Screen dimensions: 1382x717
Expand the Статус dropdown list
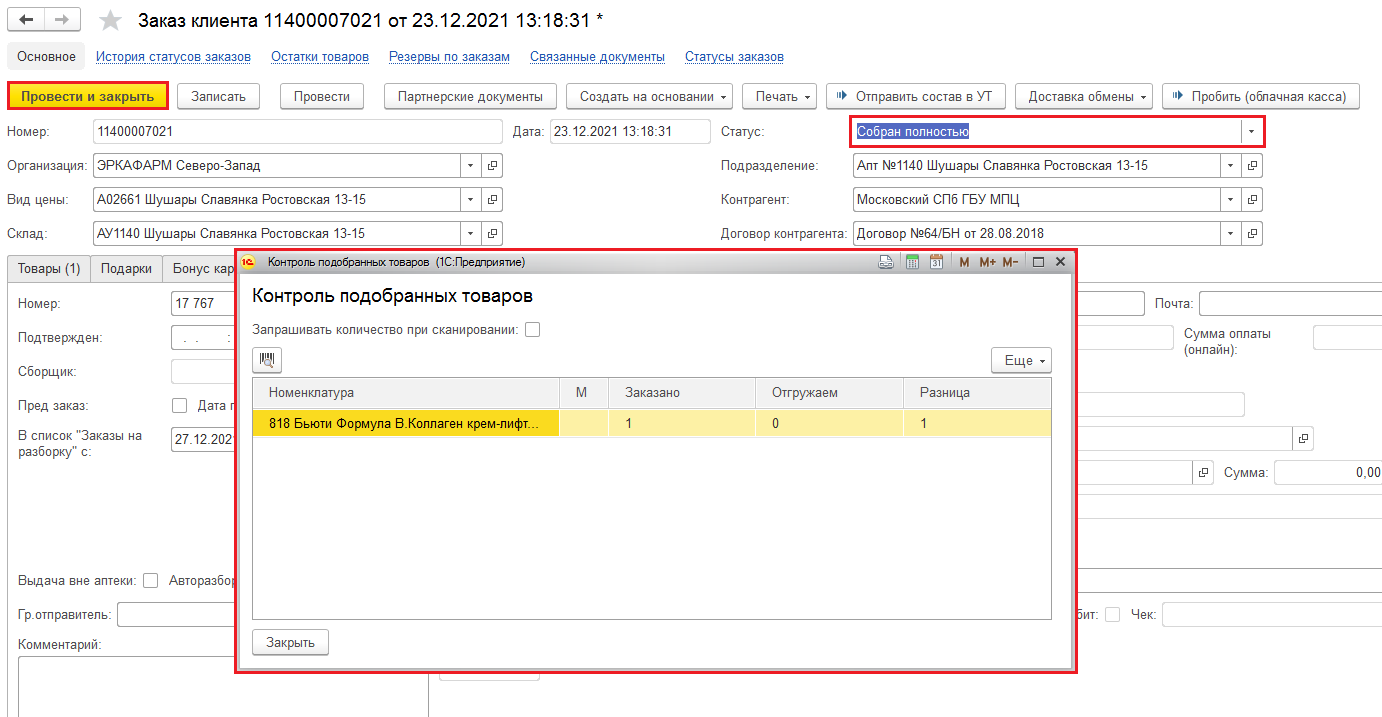pos(1251,131)
